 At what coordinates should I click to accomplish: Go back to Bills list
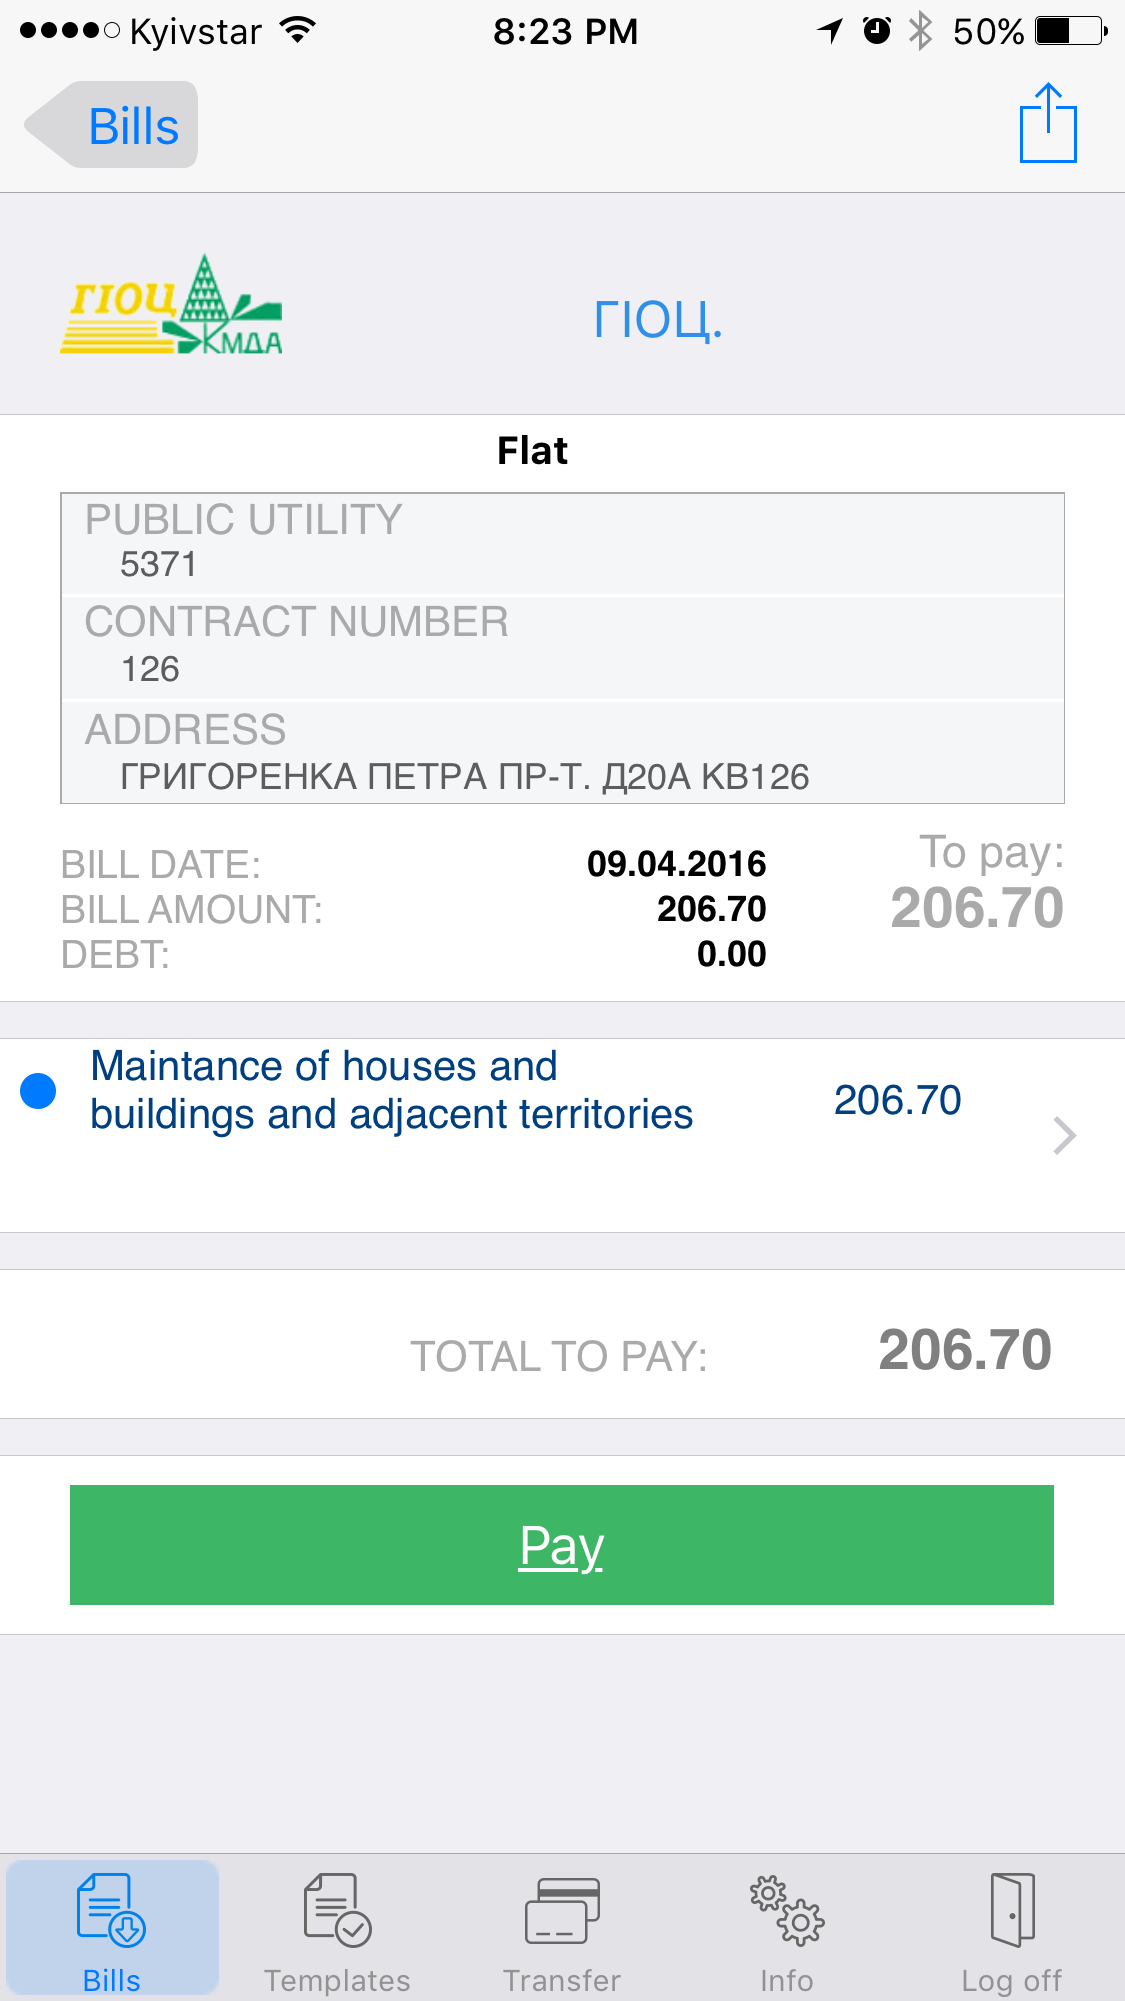112,126
